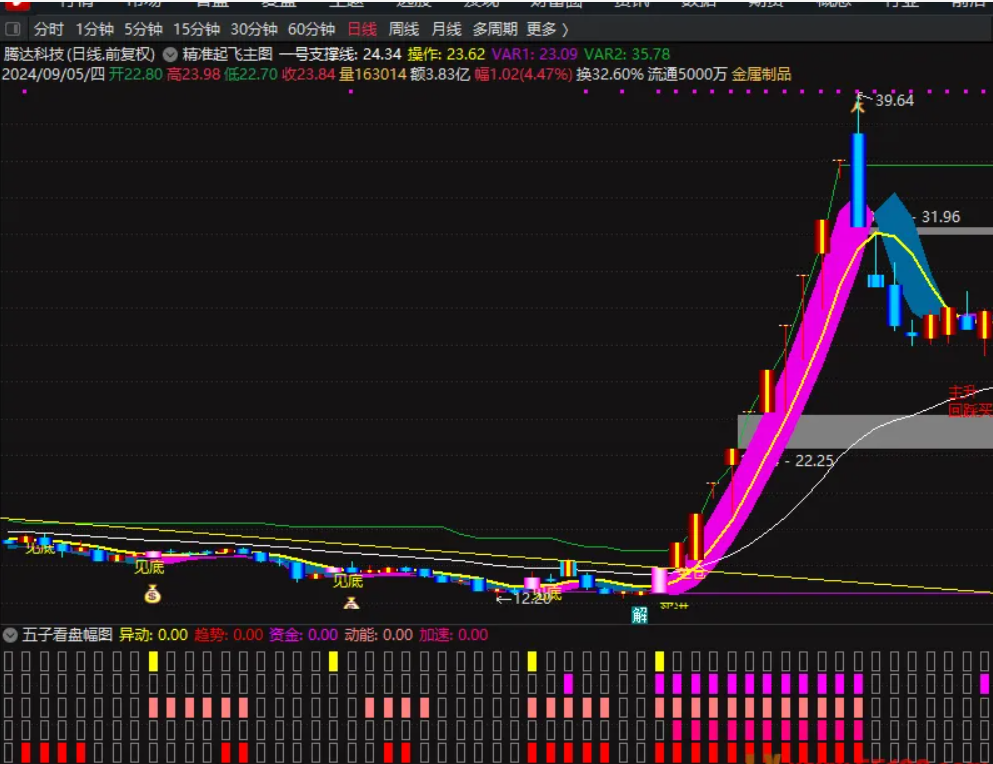Click the peak marker icon at 39.64
Image resolution: width=993 pixels, height=764 pixels.
click(x=857, y=99)
